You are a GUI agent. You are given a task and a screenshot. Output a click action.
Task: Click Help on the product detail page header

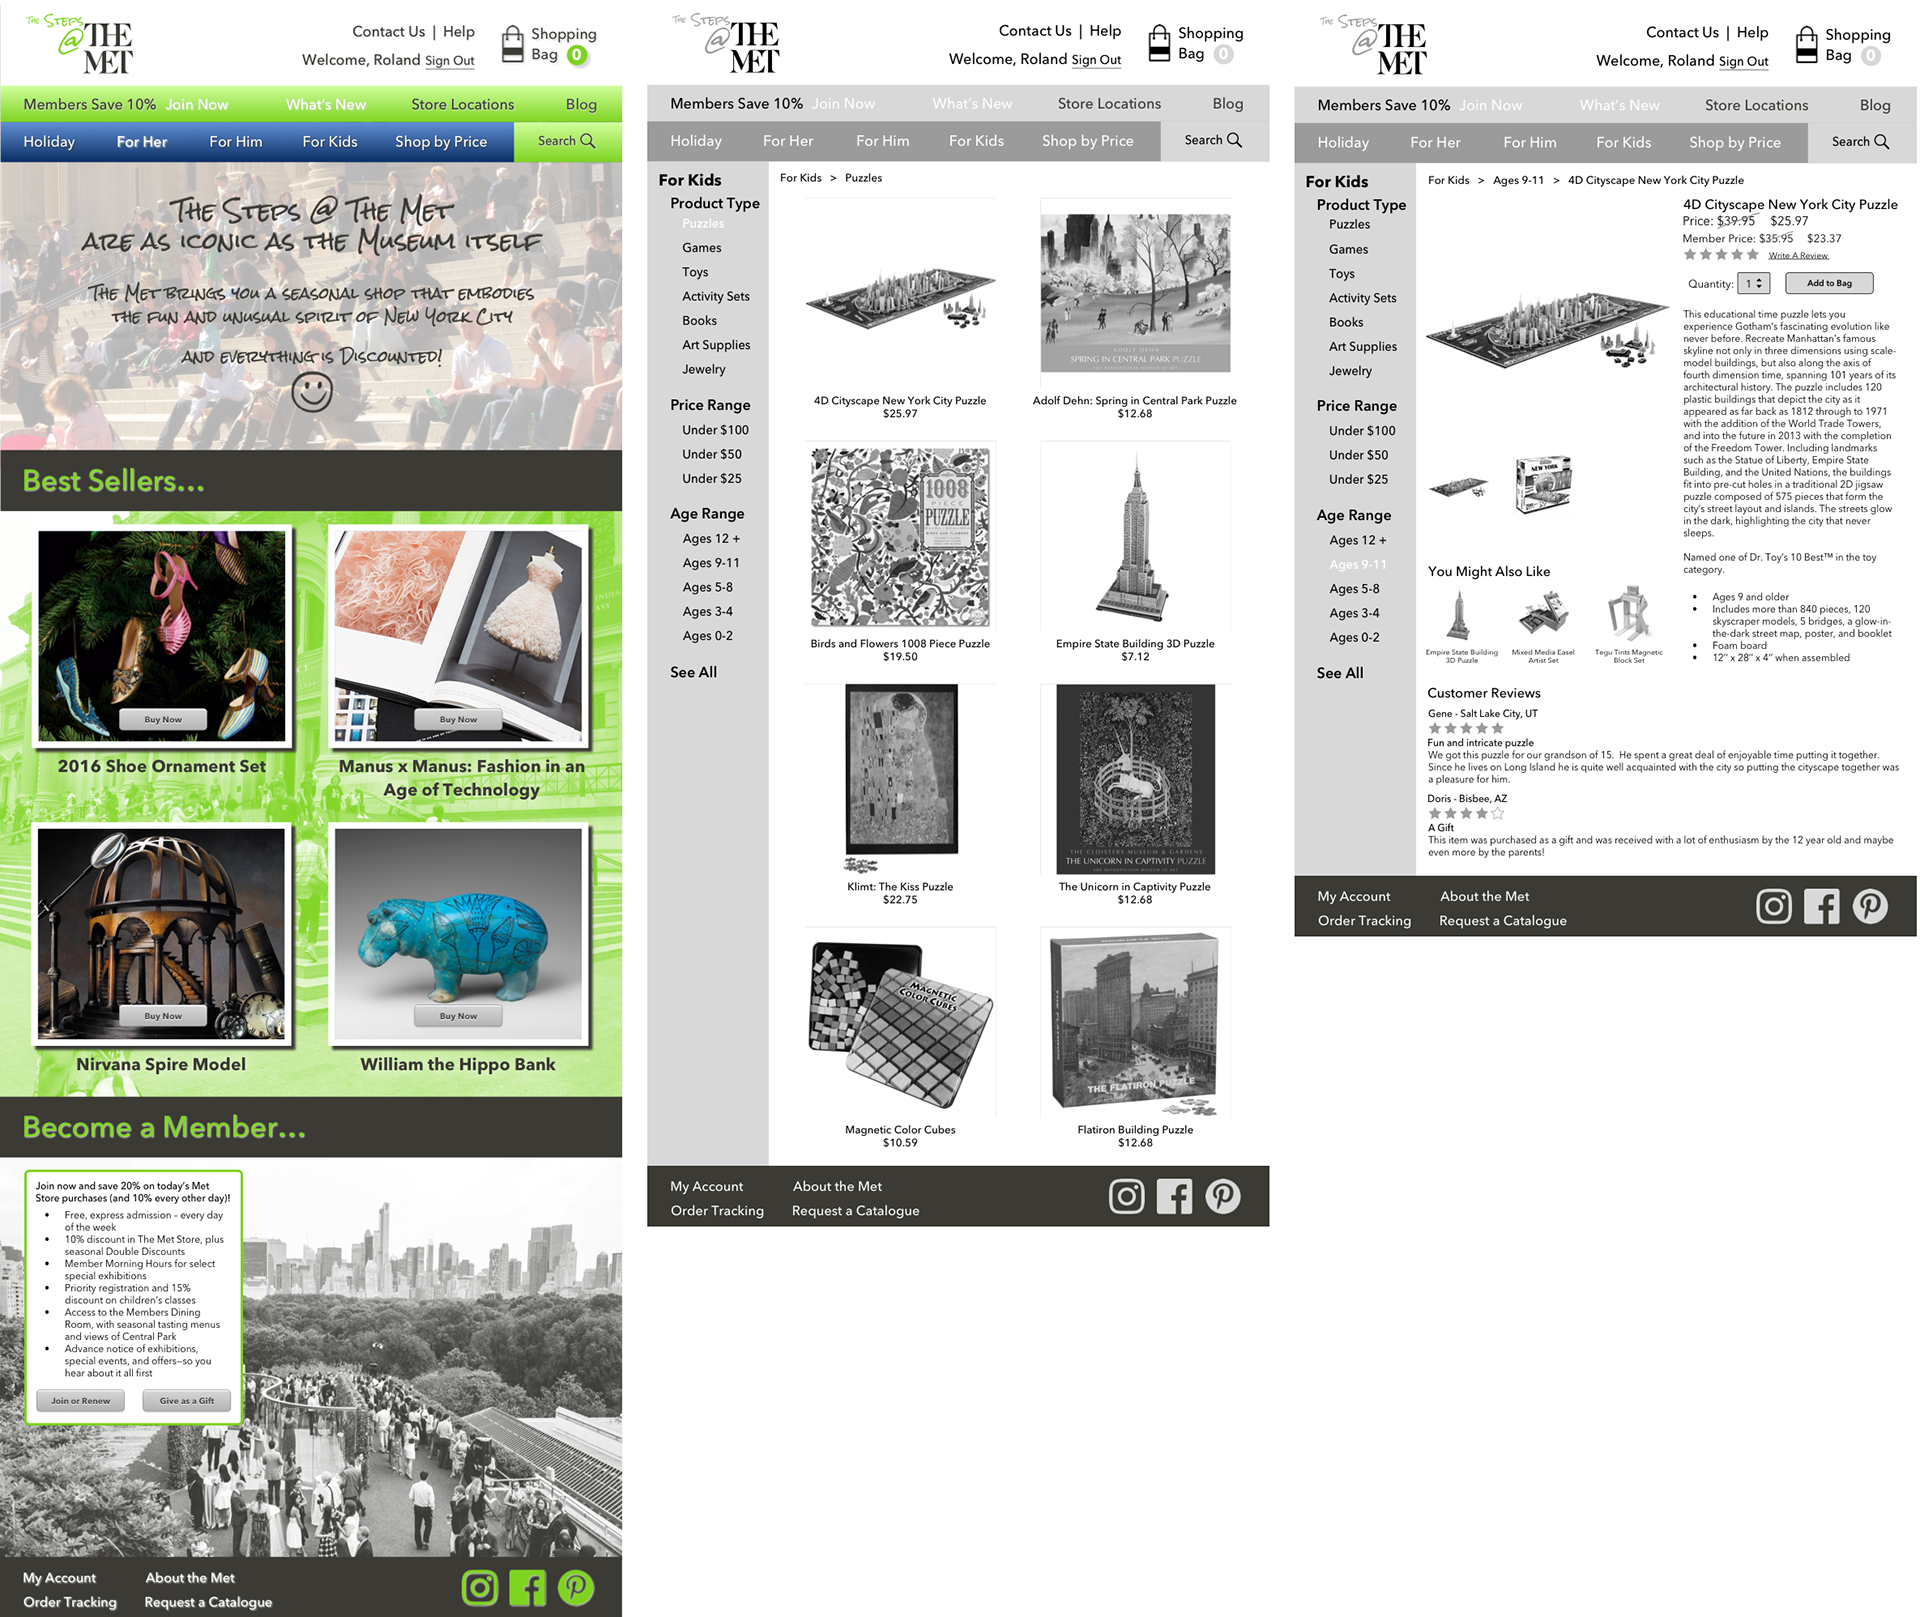click(1753, 32)
